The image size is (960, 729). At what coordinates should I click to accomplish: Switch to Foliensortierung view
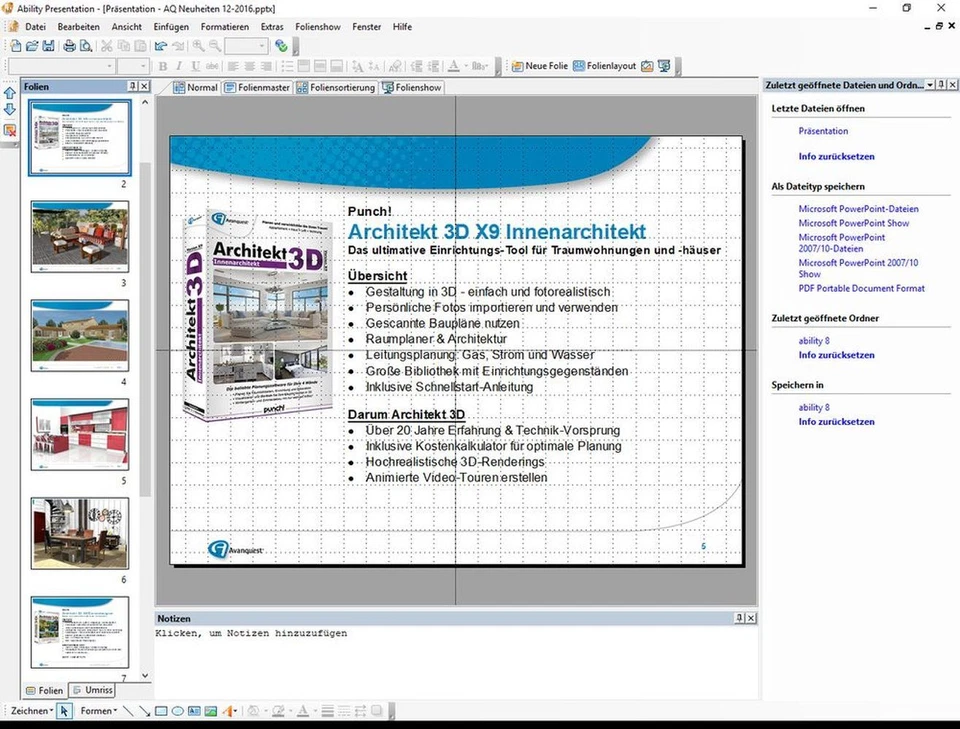(x=335, y=87)
